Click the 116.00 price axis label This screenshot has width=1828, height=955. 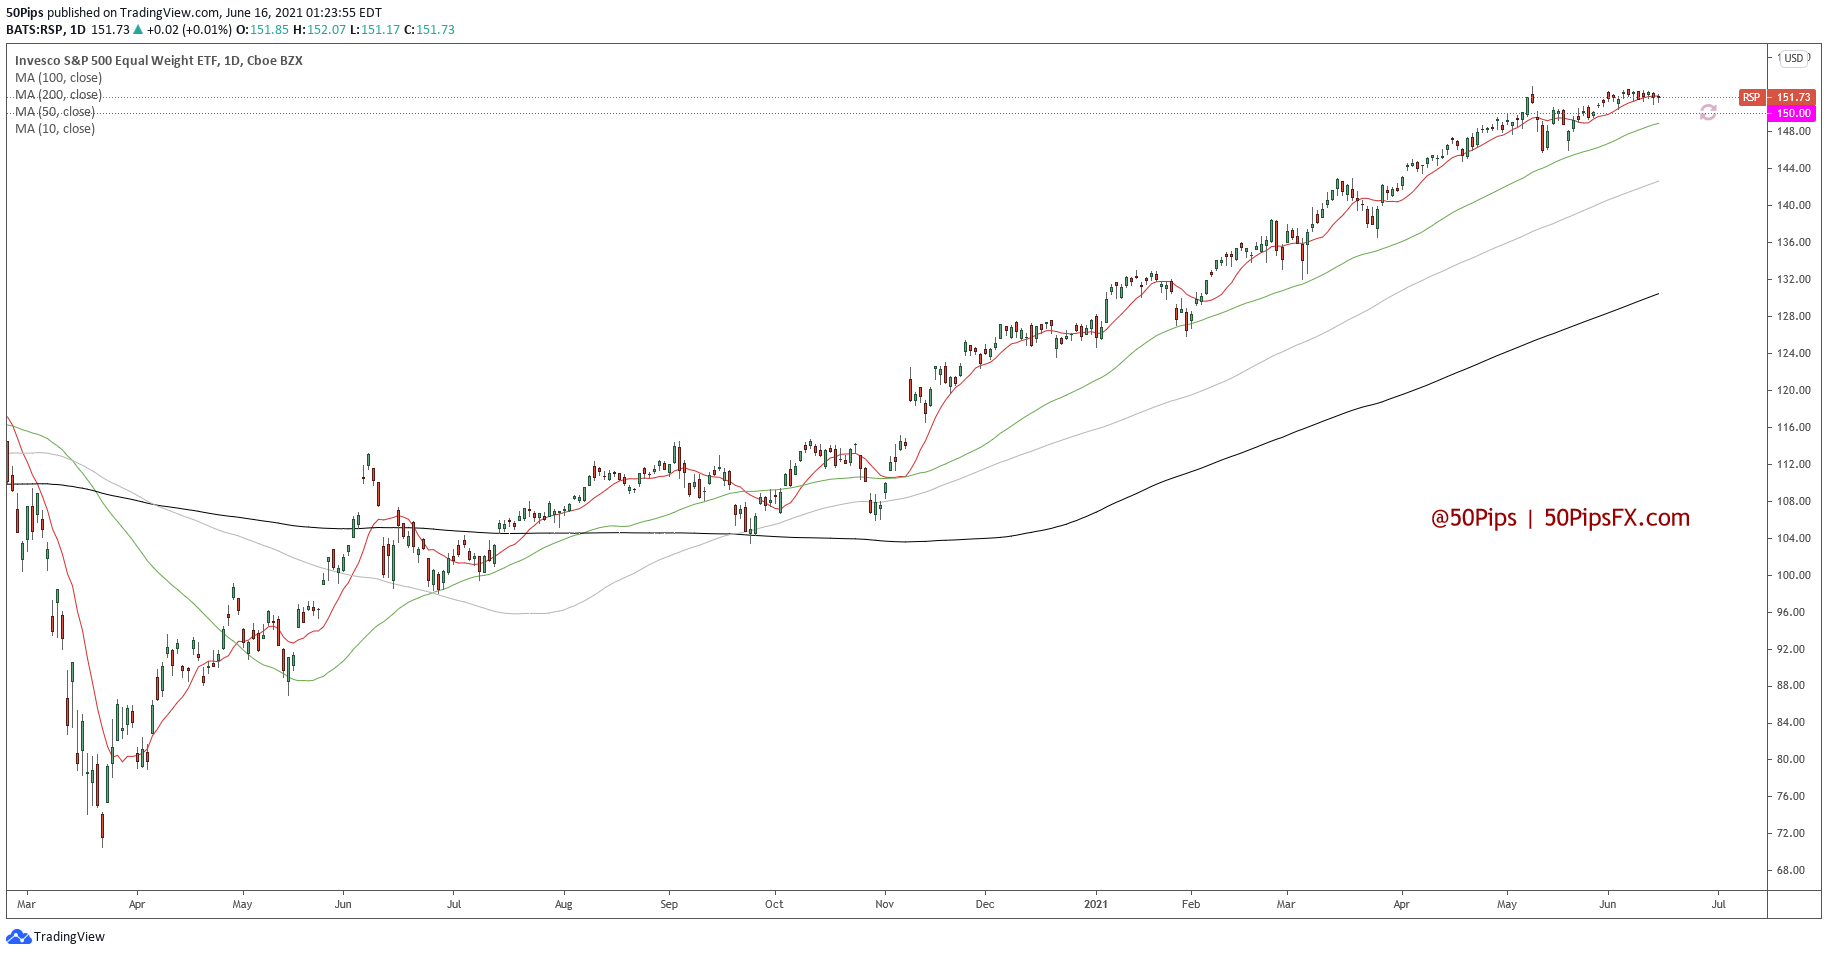pyautogui.click(x=1794, y=427)
